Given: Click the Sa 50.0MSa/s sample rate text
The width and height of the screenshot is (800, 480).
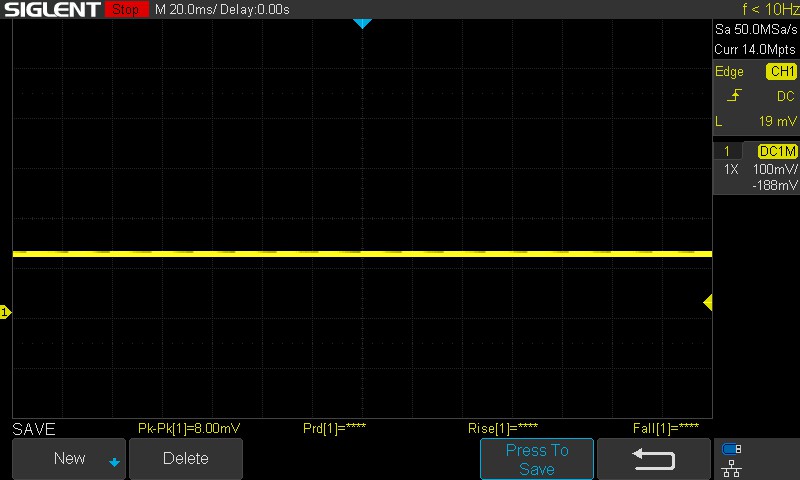Looking at the screenshot, I should click(x=756, y=30).
